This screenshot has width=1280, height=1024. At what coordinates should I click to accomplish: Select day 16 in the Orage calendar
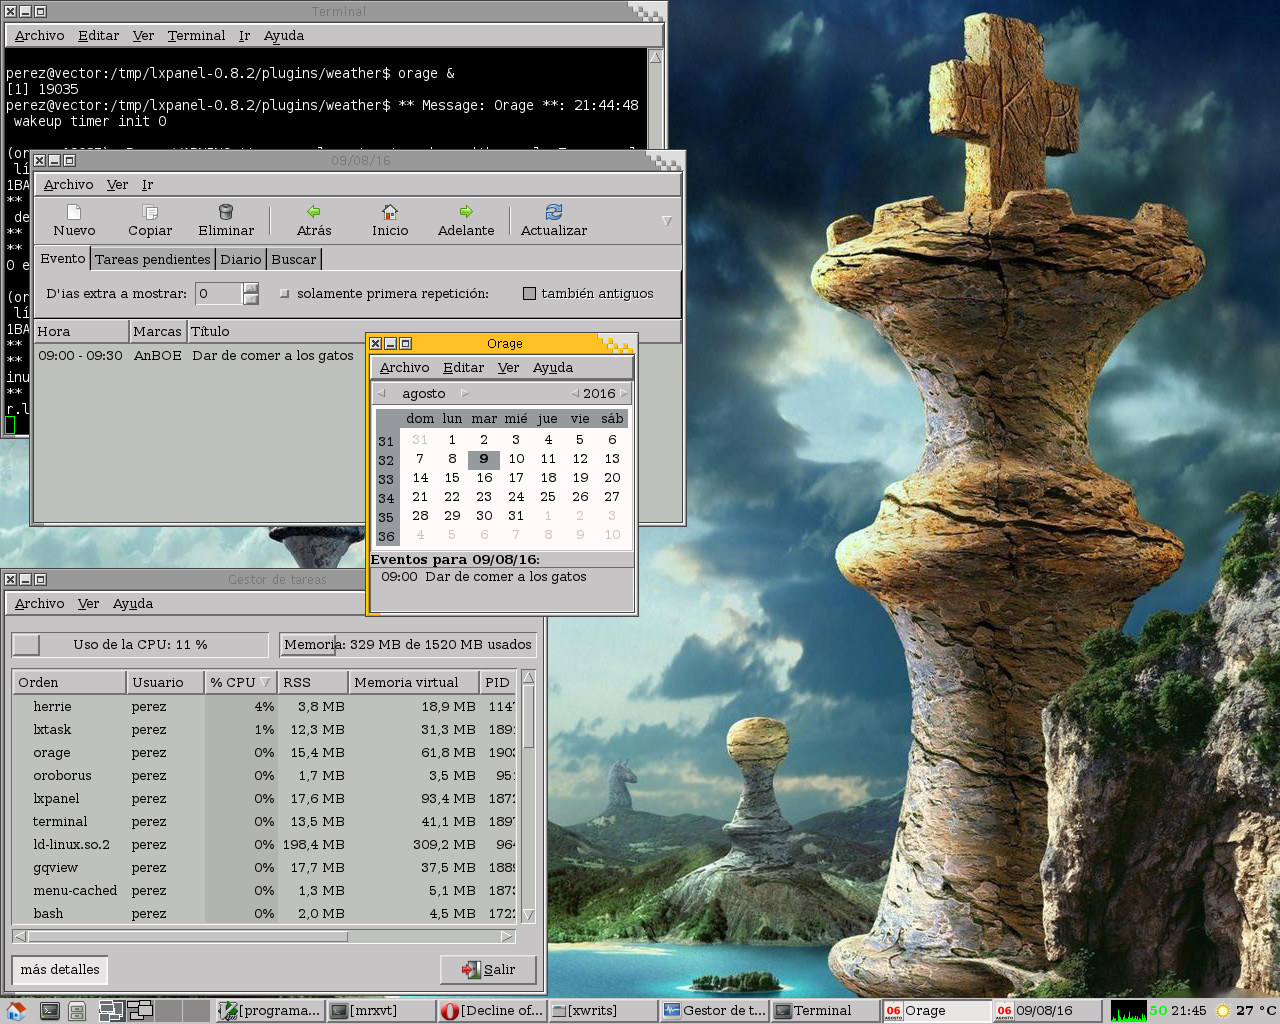[484, 478]
